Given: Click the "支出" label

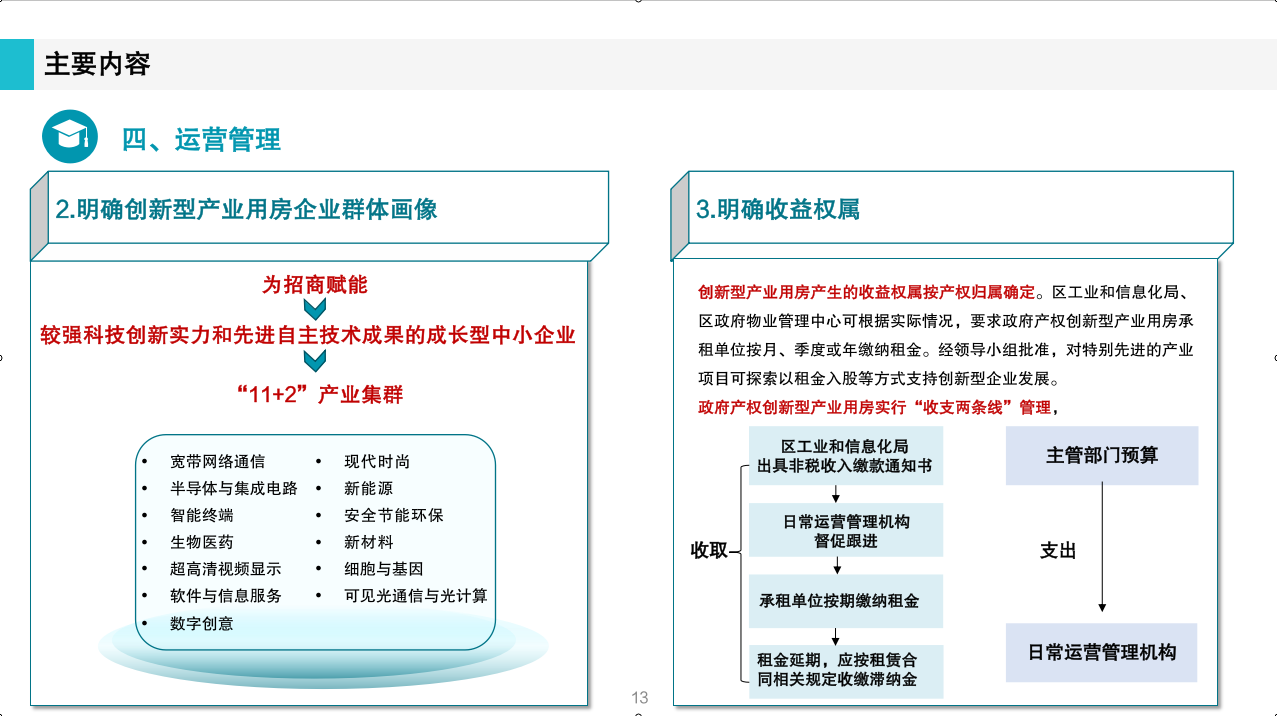Looking at the screenshot, I should [1058, 550].
